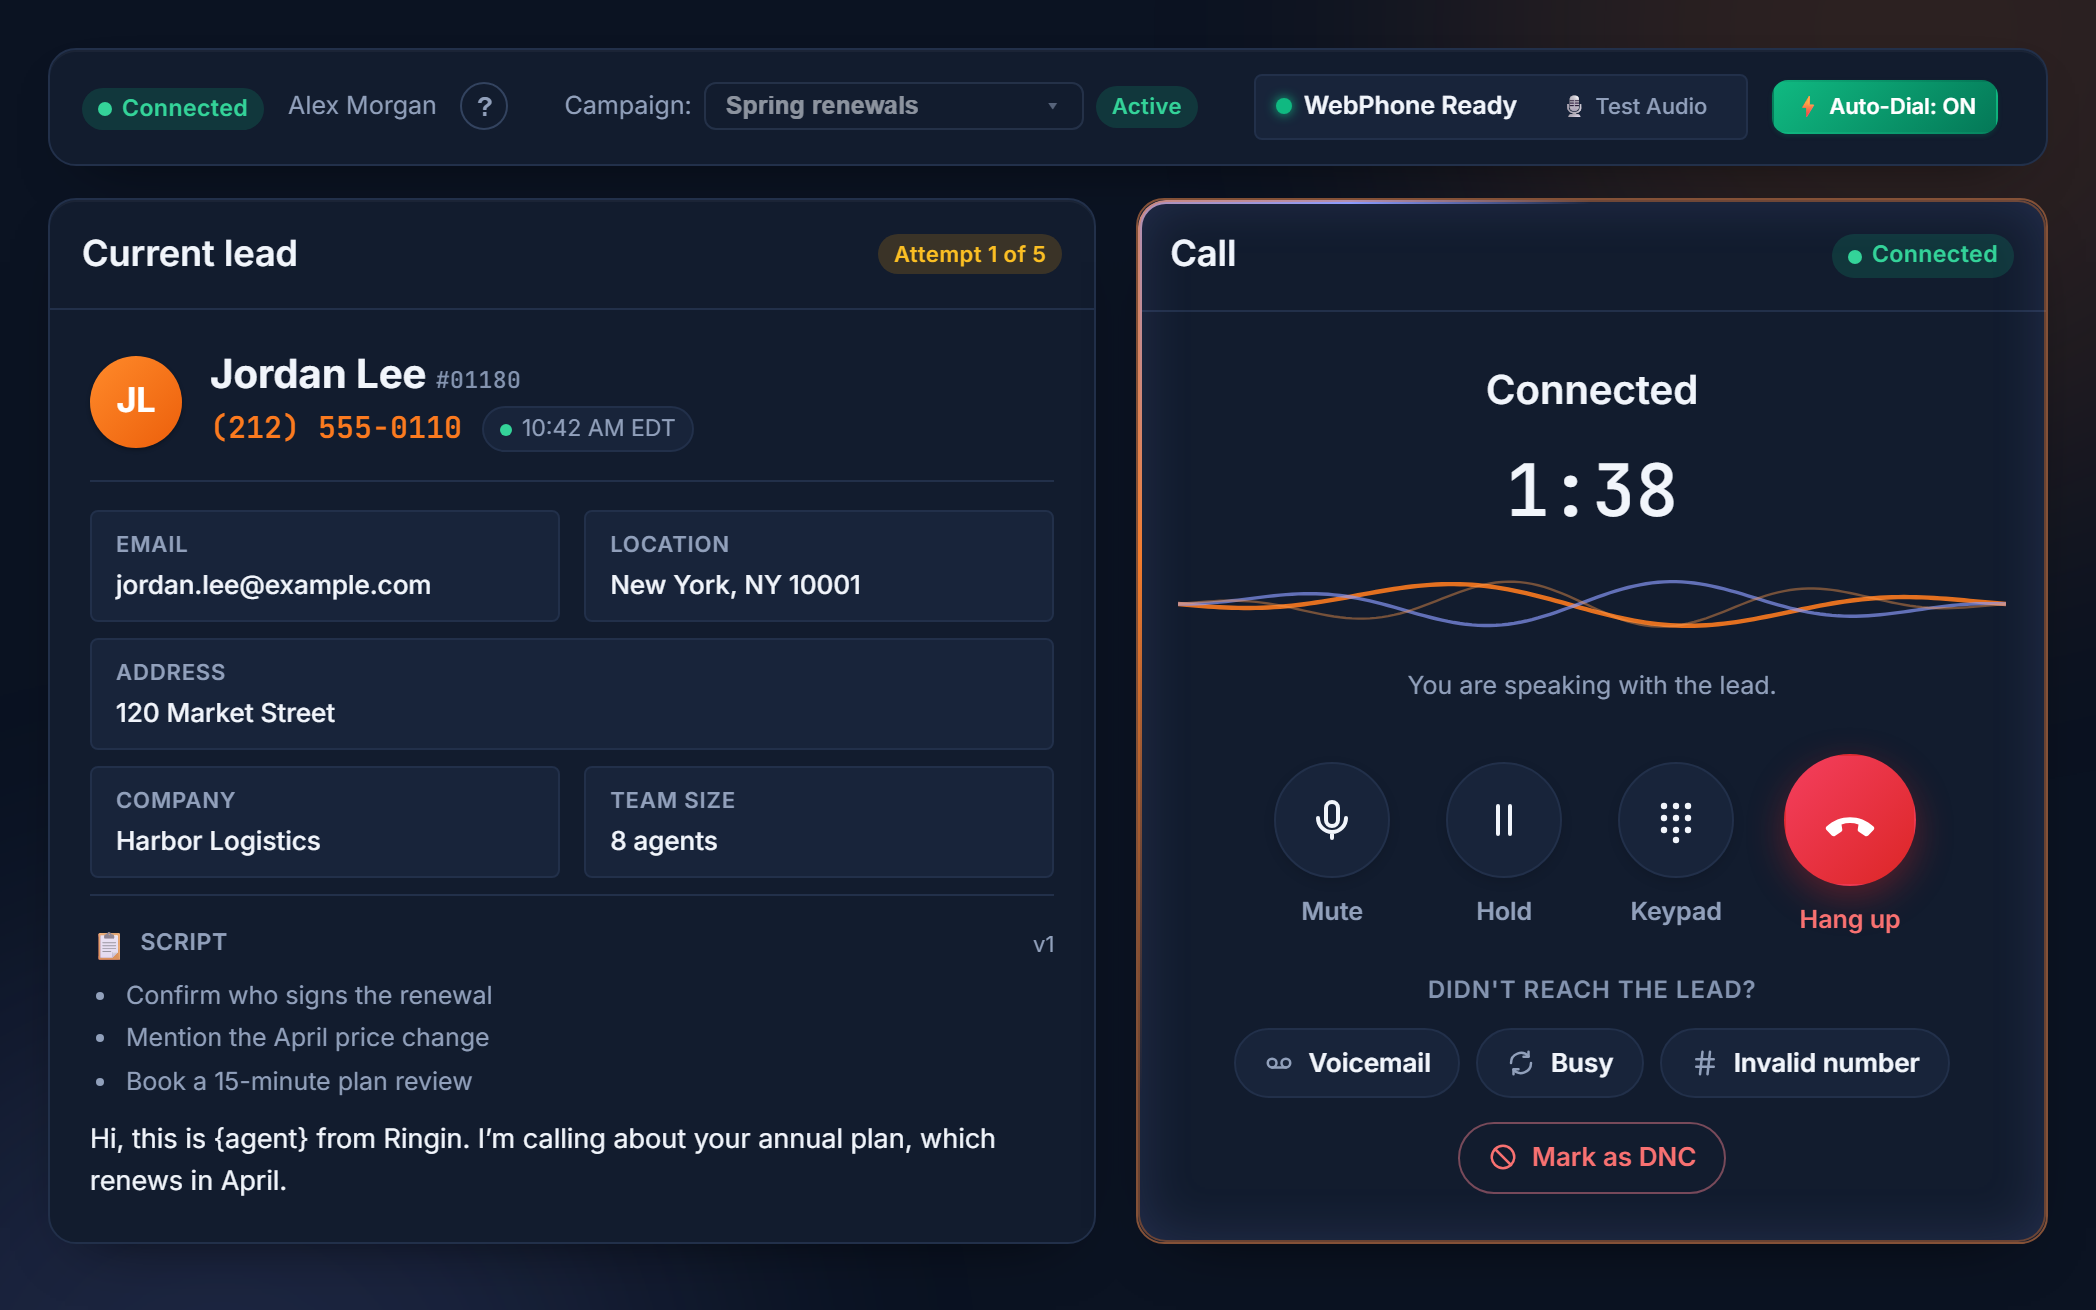Click lead name Jordan Lee
Image resolution: width=2096 pixels, height=1310 pixels.
318,374
